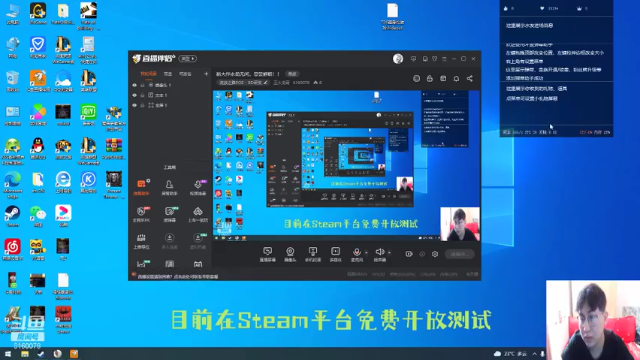Click the start streaming button
Screen dimensions: 640x360
[x=460, y=254]
